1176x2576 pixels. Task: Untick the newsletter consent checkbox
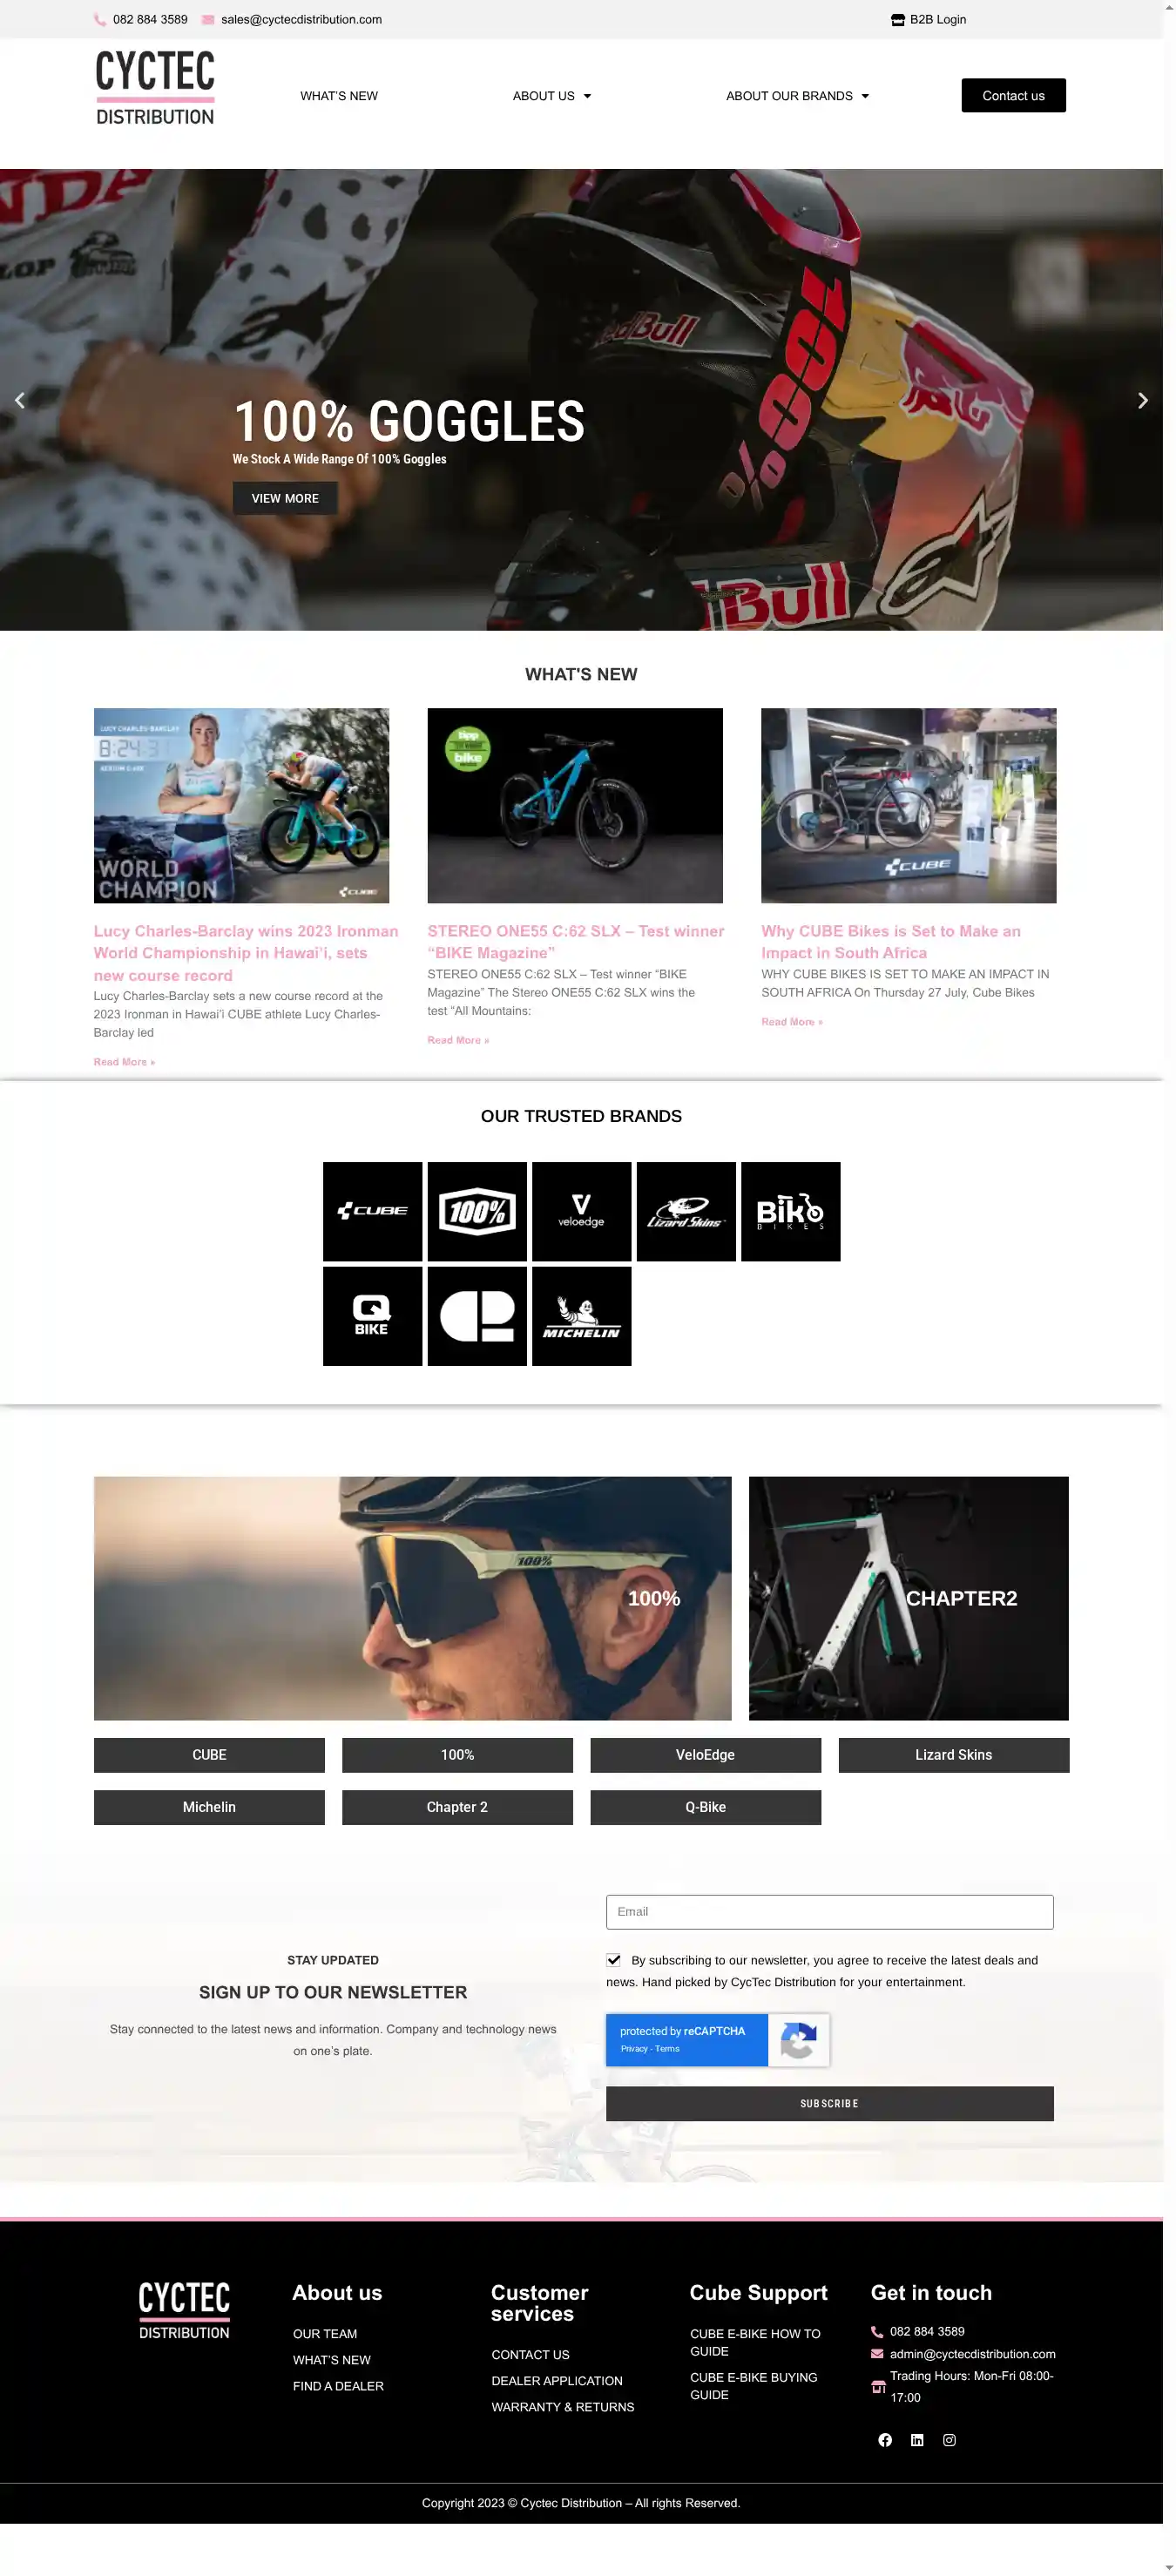point(613,1960)
